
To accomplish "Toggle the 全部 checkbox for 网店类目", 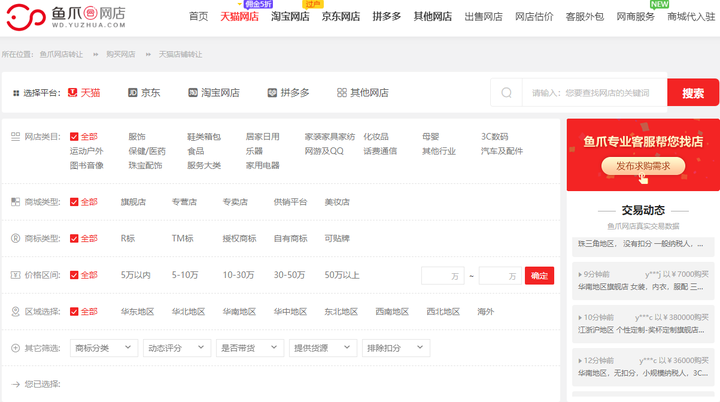I will [x=74, y=136].
